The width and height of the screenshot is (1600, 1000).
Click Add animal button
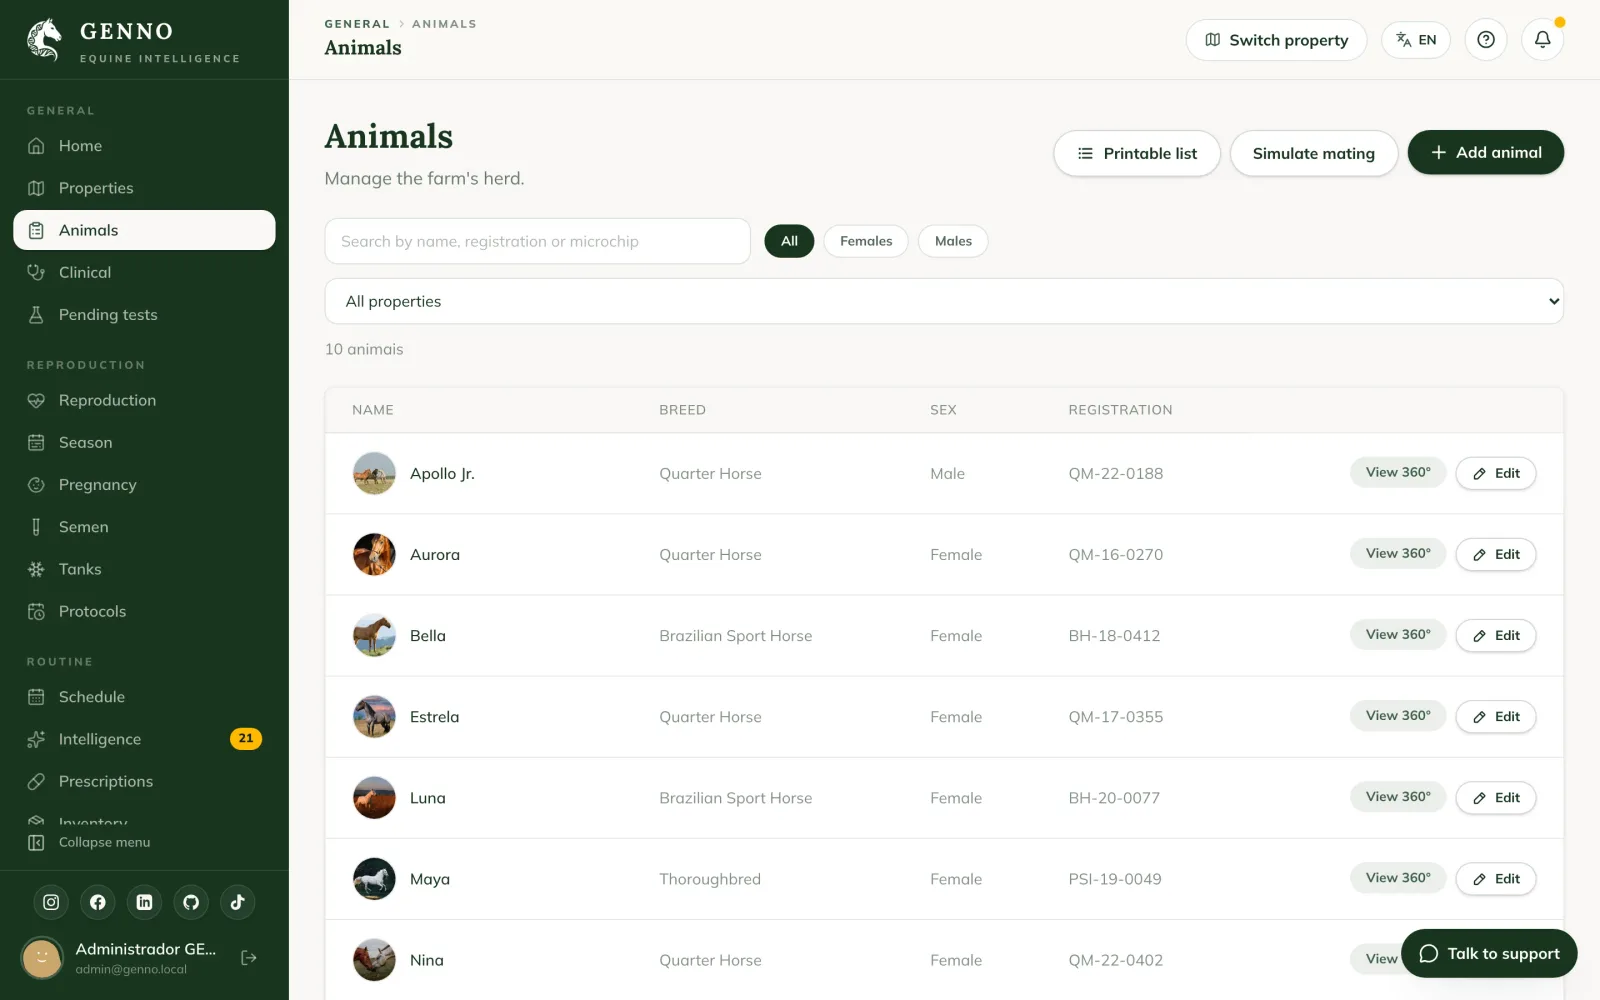pyautogui.click(x=1486, y=152)
